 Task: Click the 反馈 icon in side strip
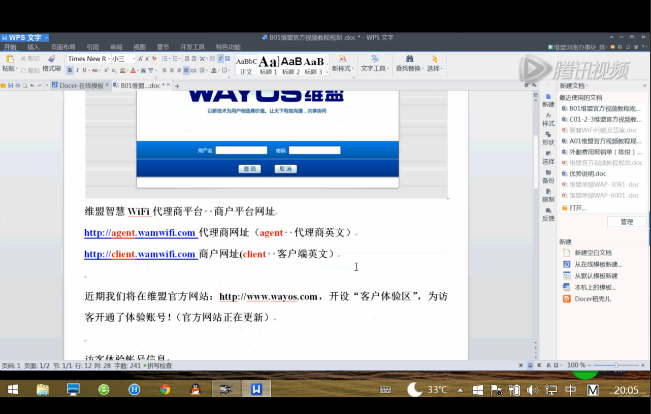click(x=548, y=214)
